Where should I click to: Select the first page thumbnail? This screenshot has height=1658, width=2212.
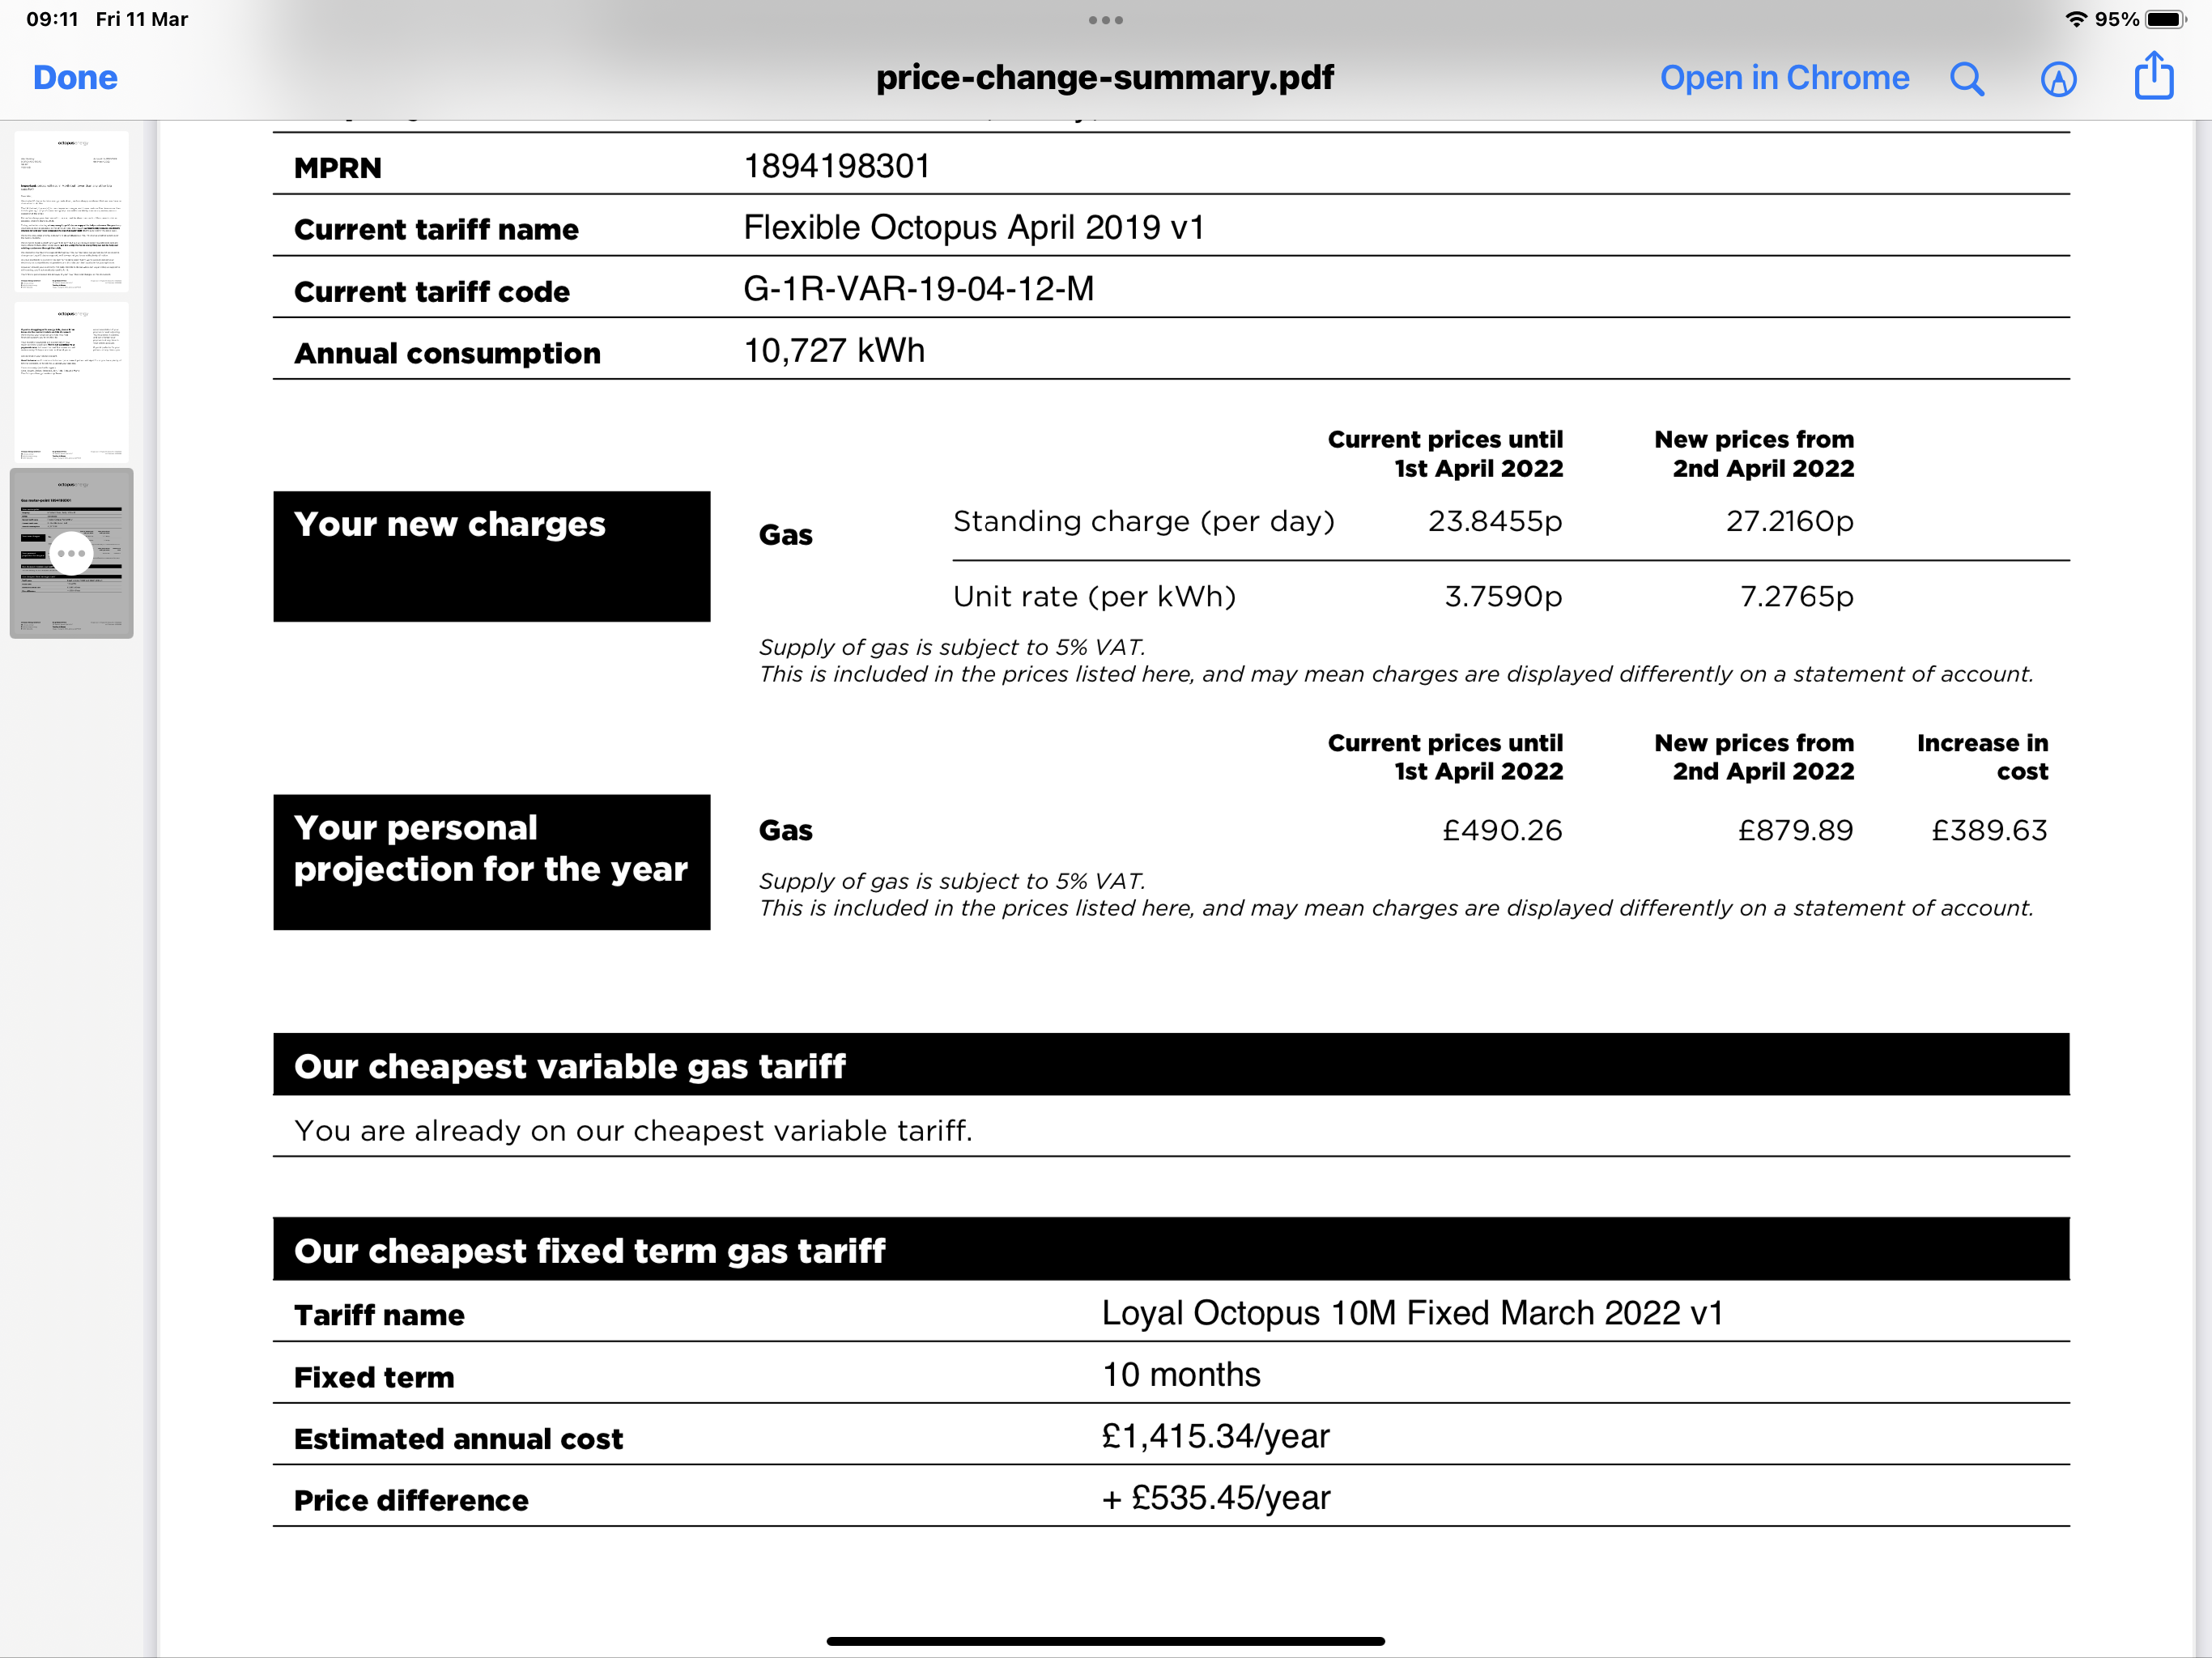coord(71,211)
